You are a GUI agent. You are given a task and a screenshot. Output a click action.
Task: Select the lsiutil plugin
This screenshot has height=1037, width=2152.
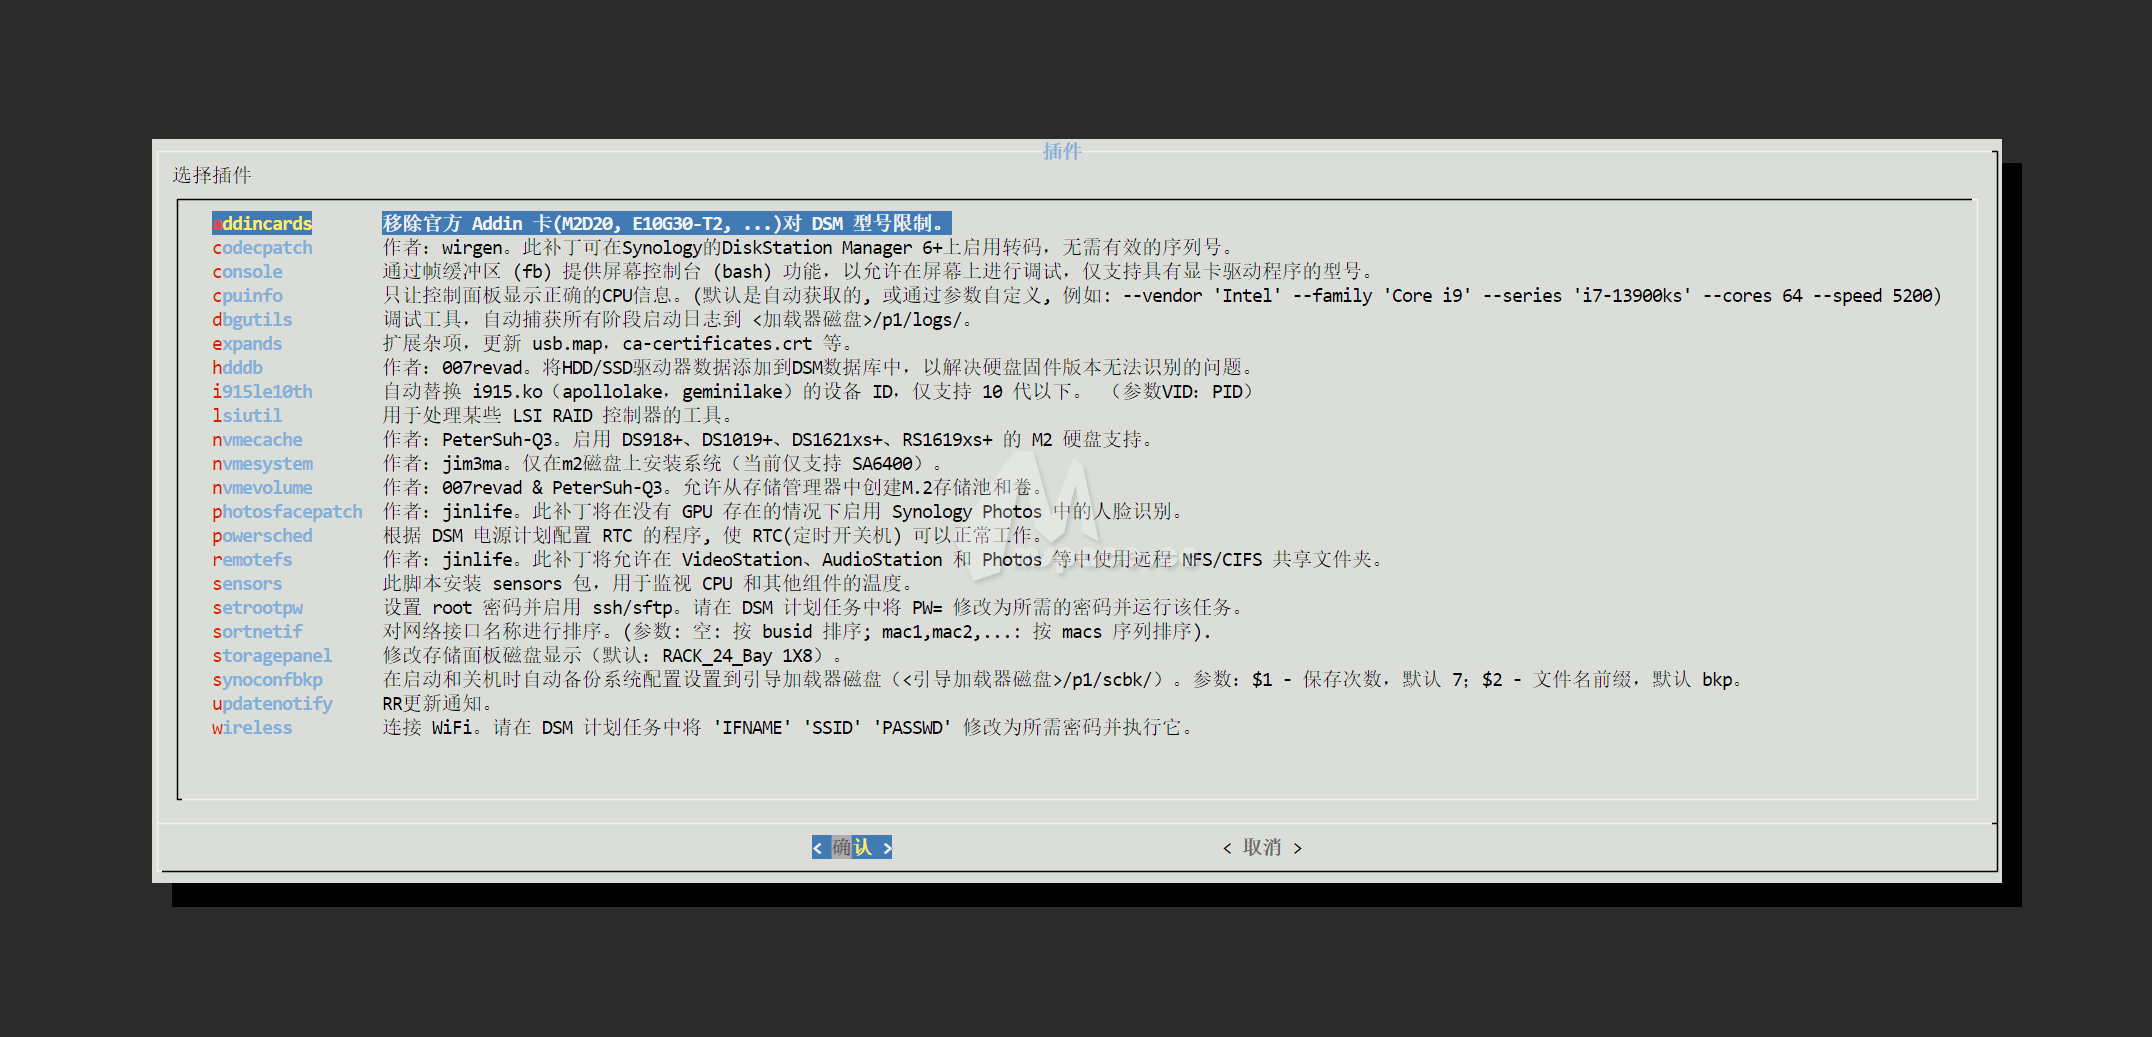tap(247, 415)
